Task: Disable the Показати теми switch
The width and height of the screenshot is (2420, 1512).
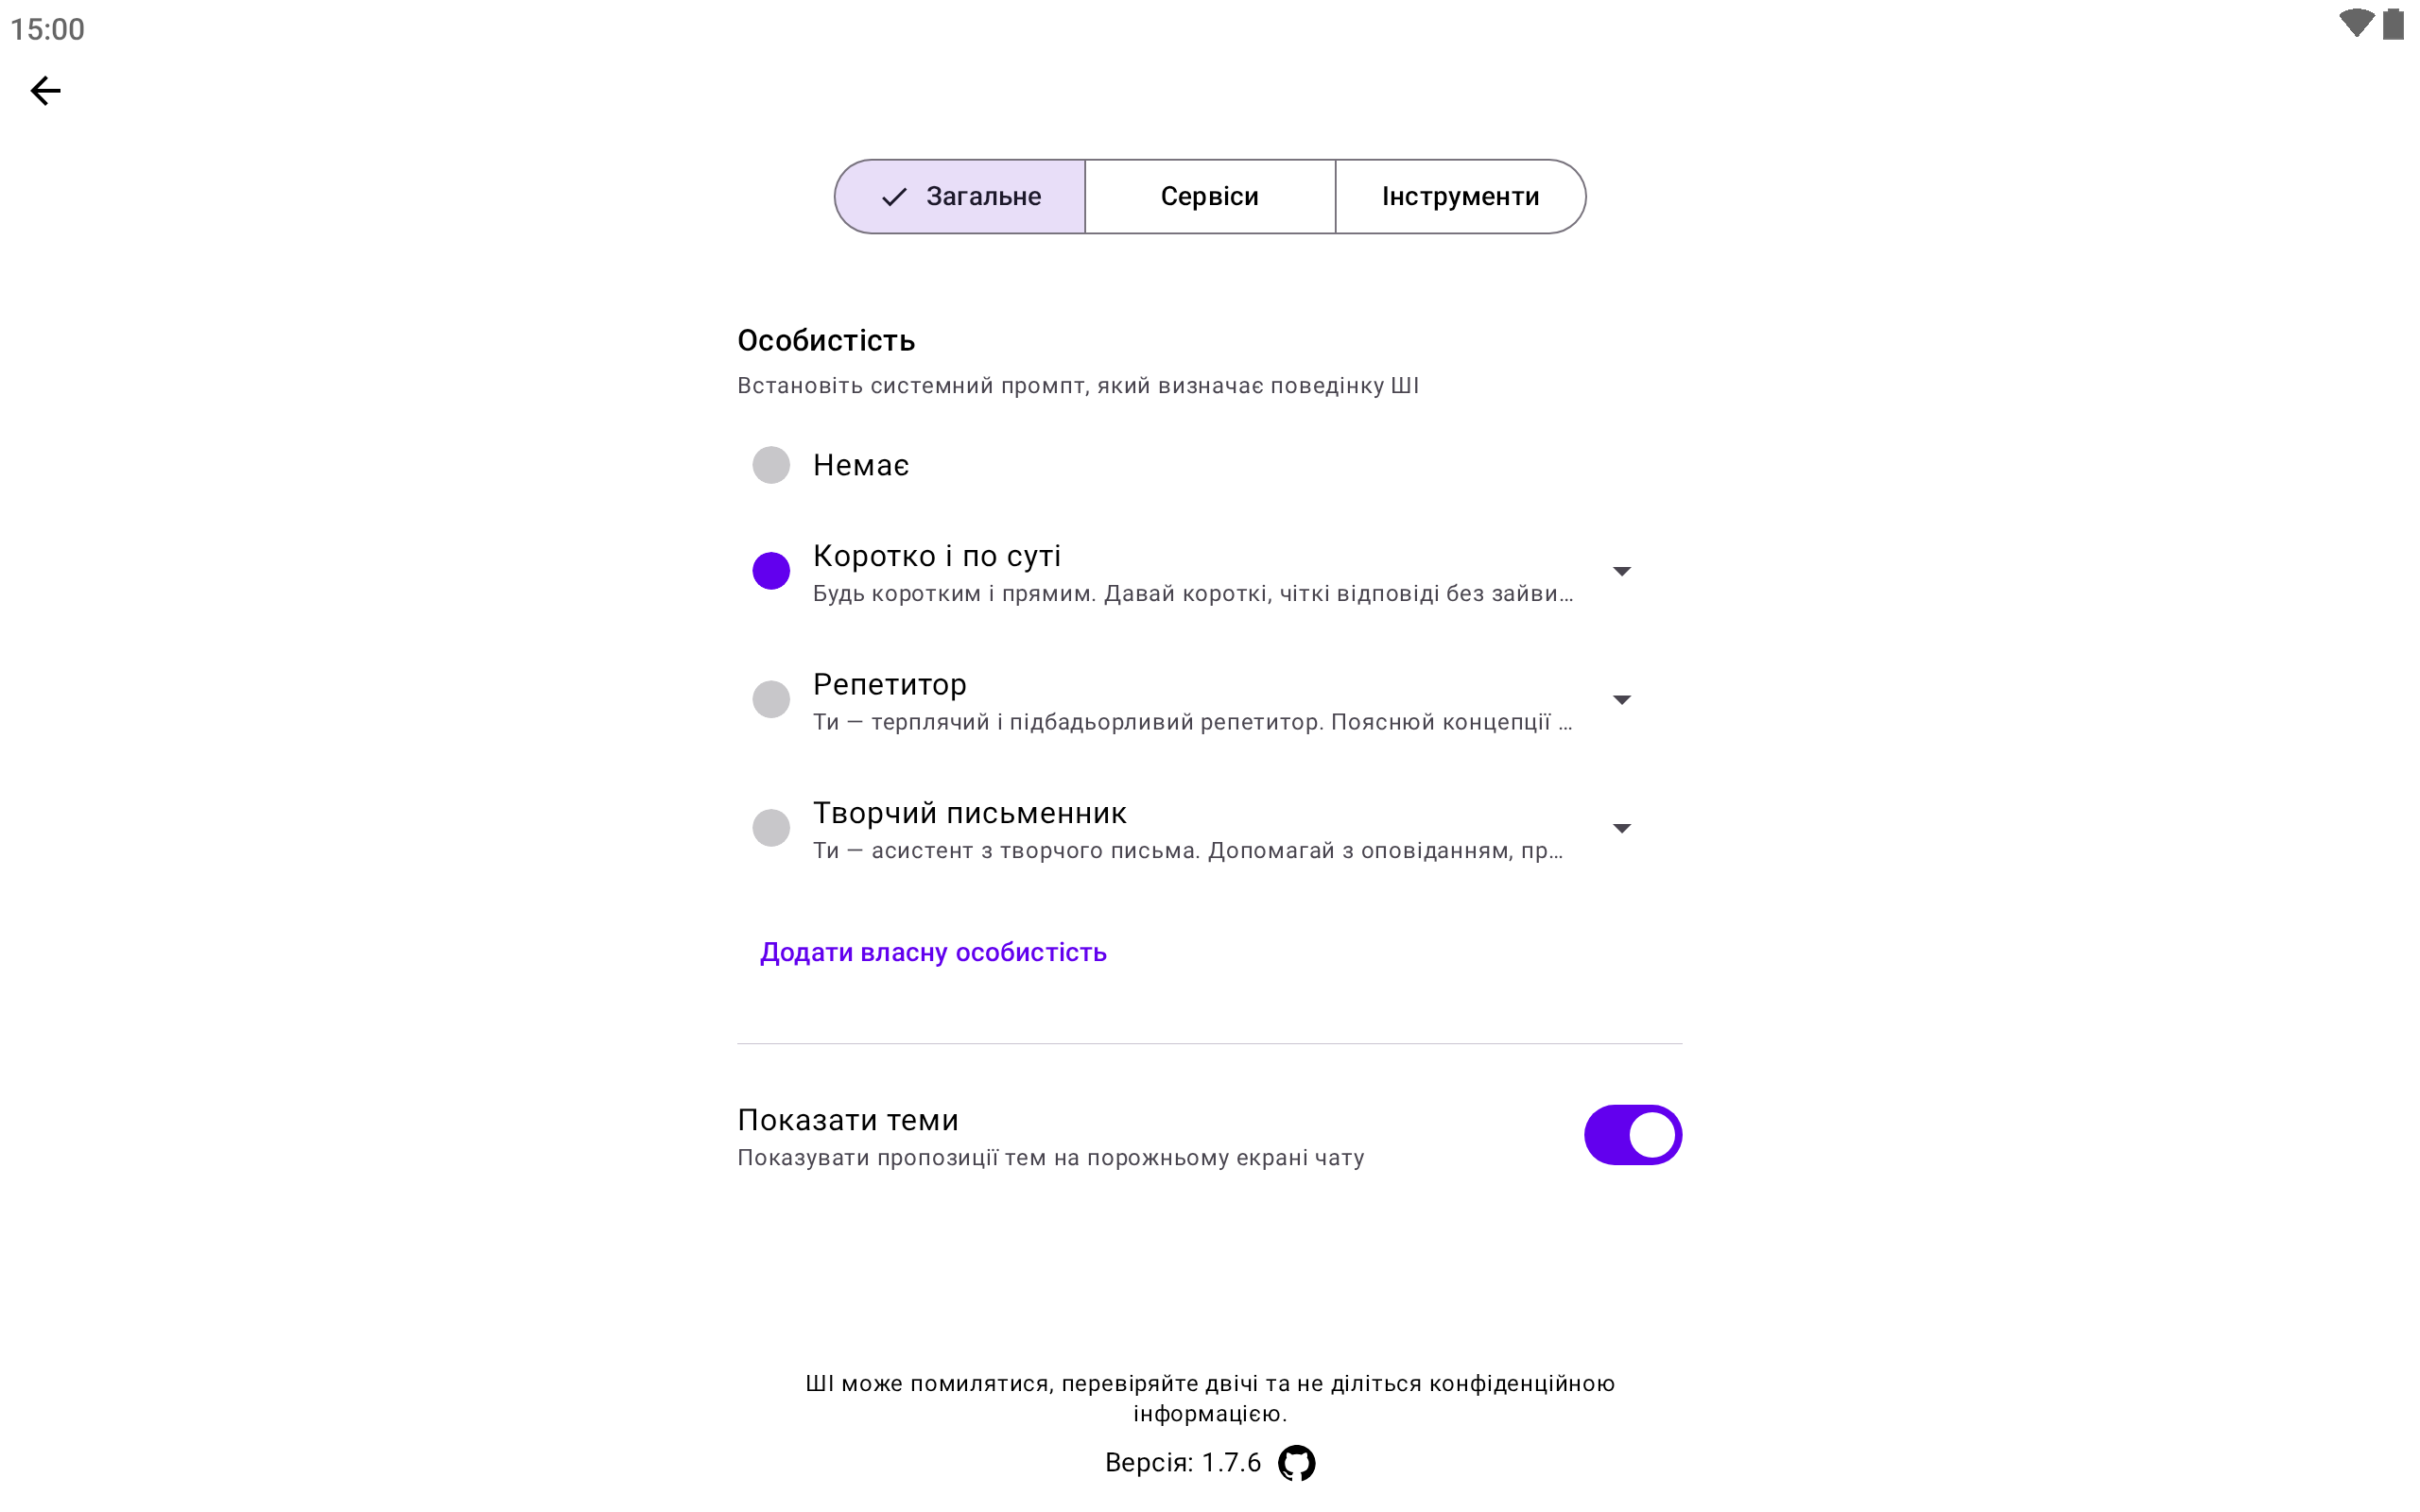Action: (x=1632, y=1135)
